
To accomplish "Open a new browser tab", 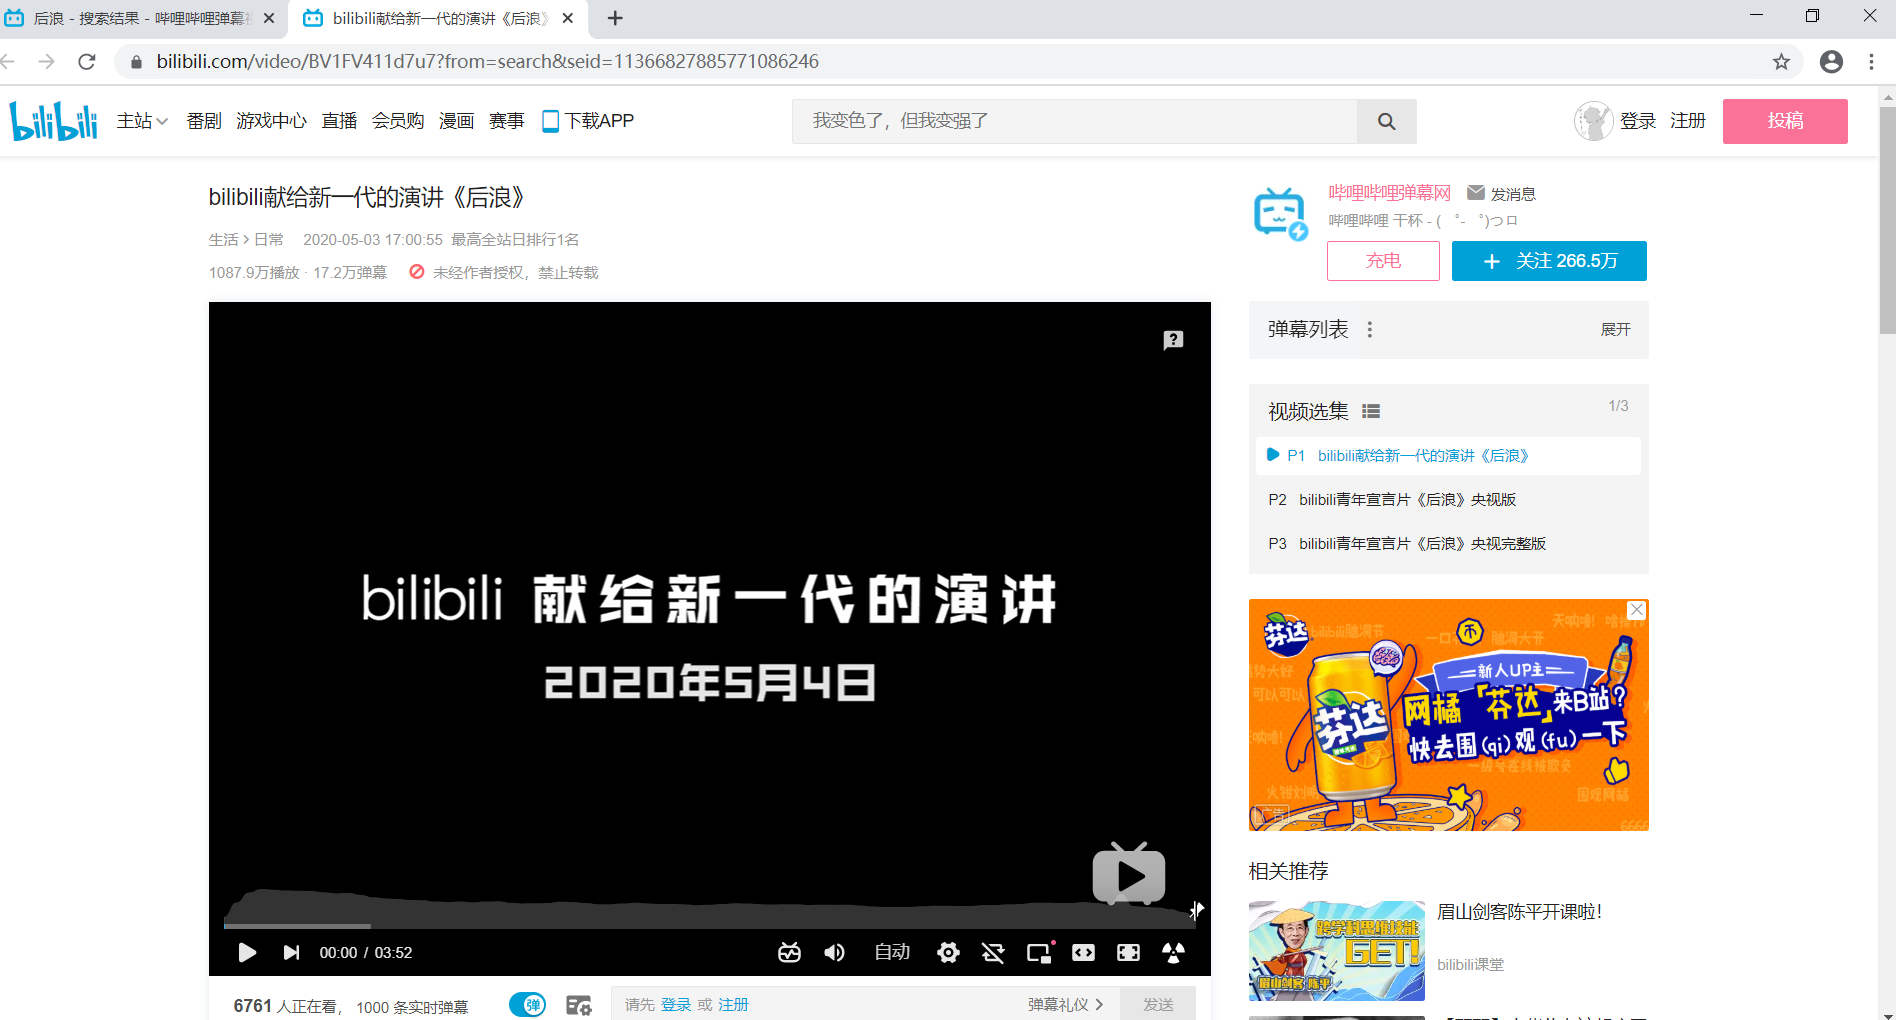I will 615,18.
